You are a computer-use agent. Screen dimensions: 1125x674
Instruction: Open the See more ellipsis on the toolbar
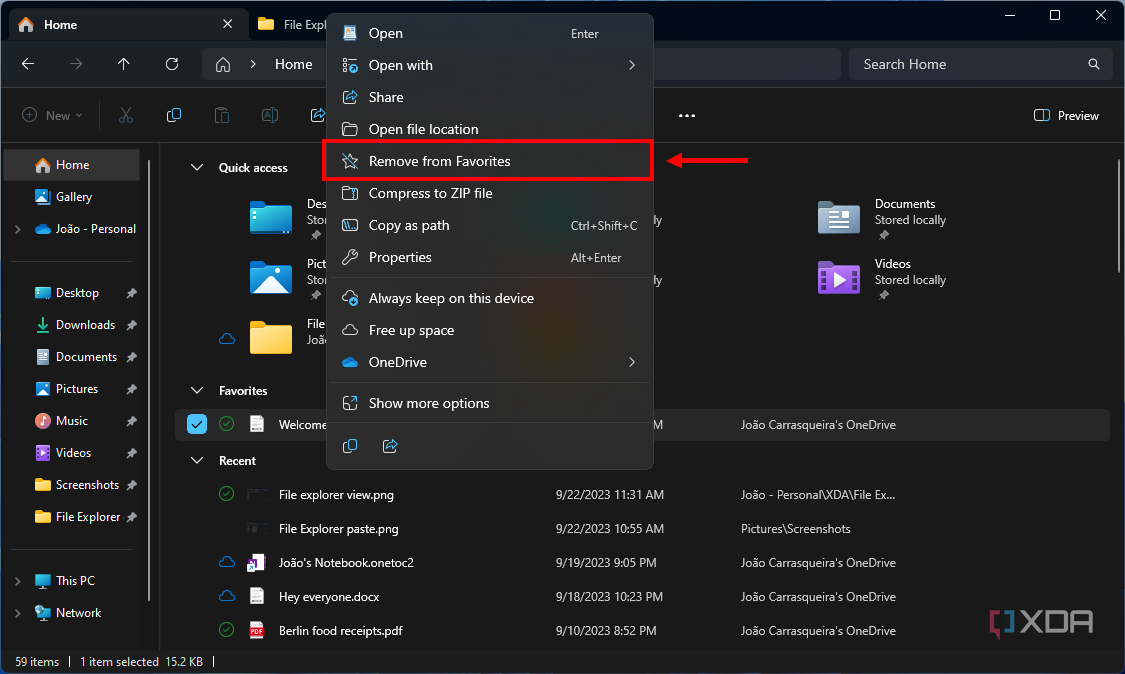click(686, 115)
